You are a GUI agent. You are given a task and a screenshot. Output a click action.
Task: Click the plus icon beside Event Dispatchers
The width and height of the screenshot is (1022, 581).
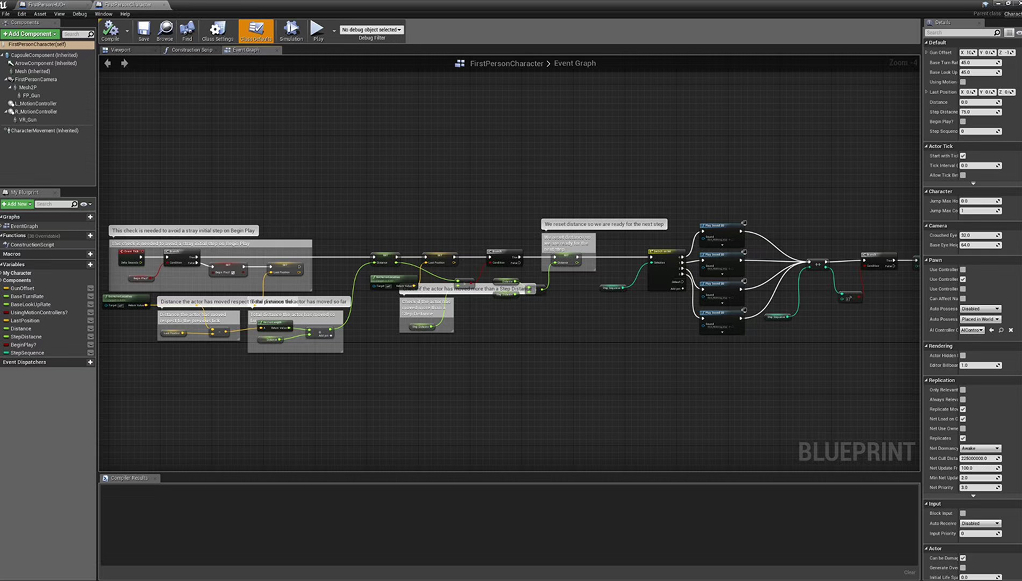pos(90,362)
